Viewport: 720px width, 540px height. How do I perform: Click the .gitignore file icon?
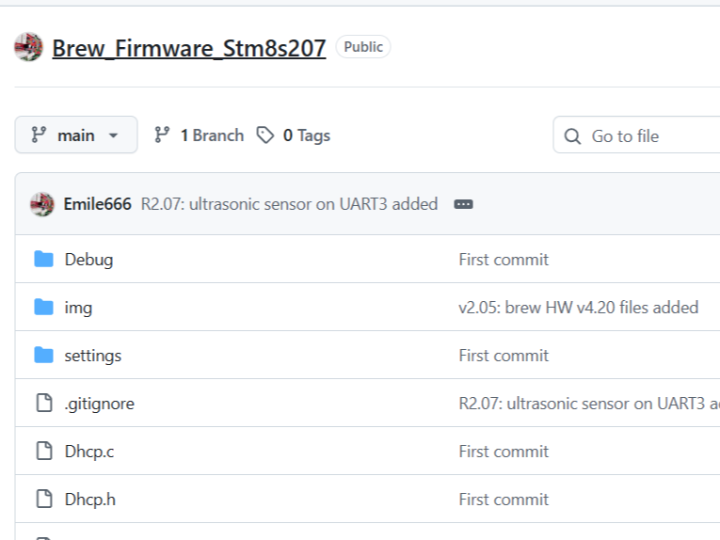44,403
